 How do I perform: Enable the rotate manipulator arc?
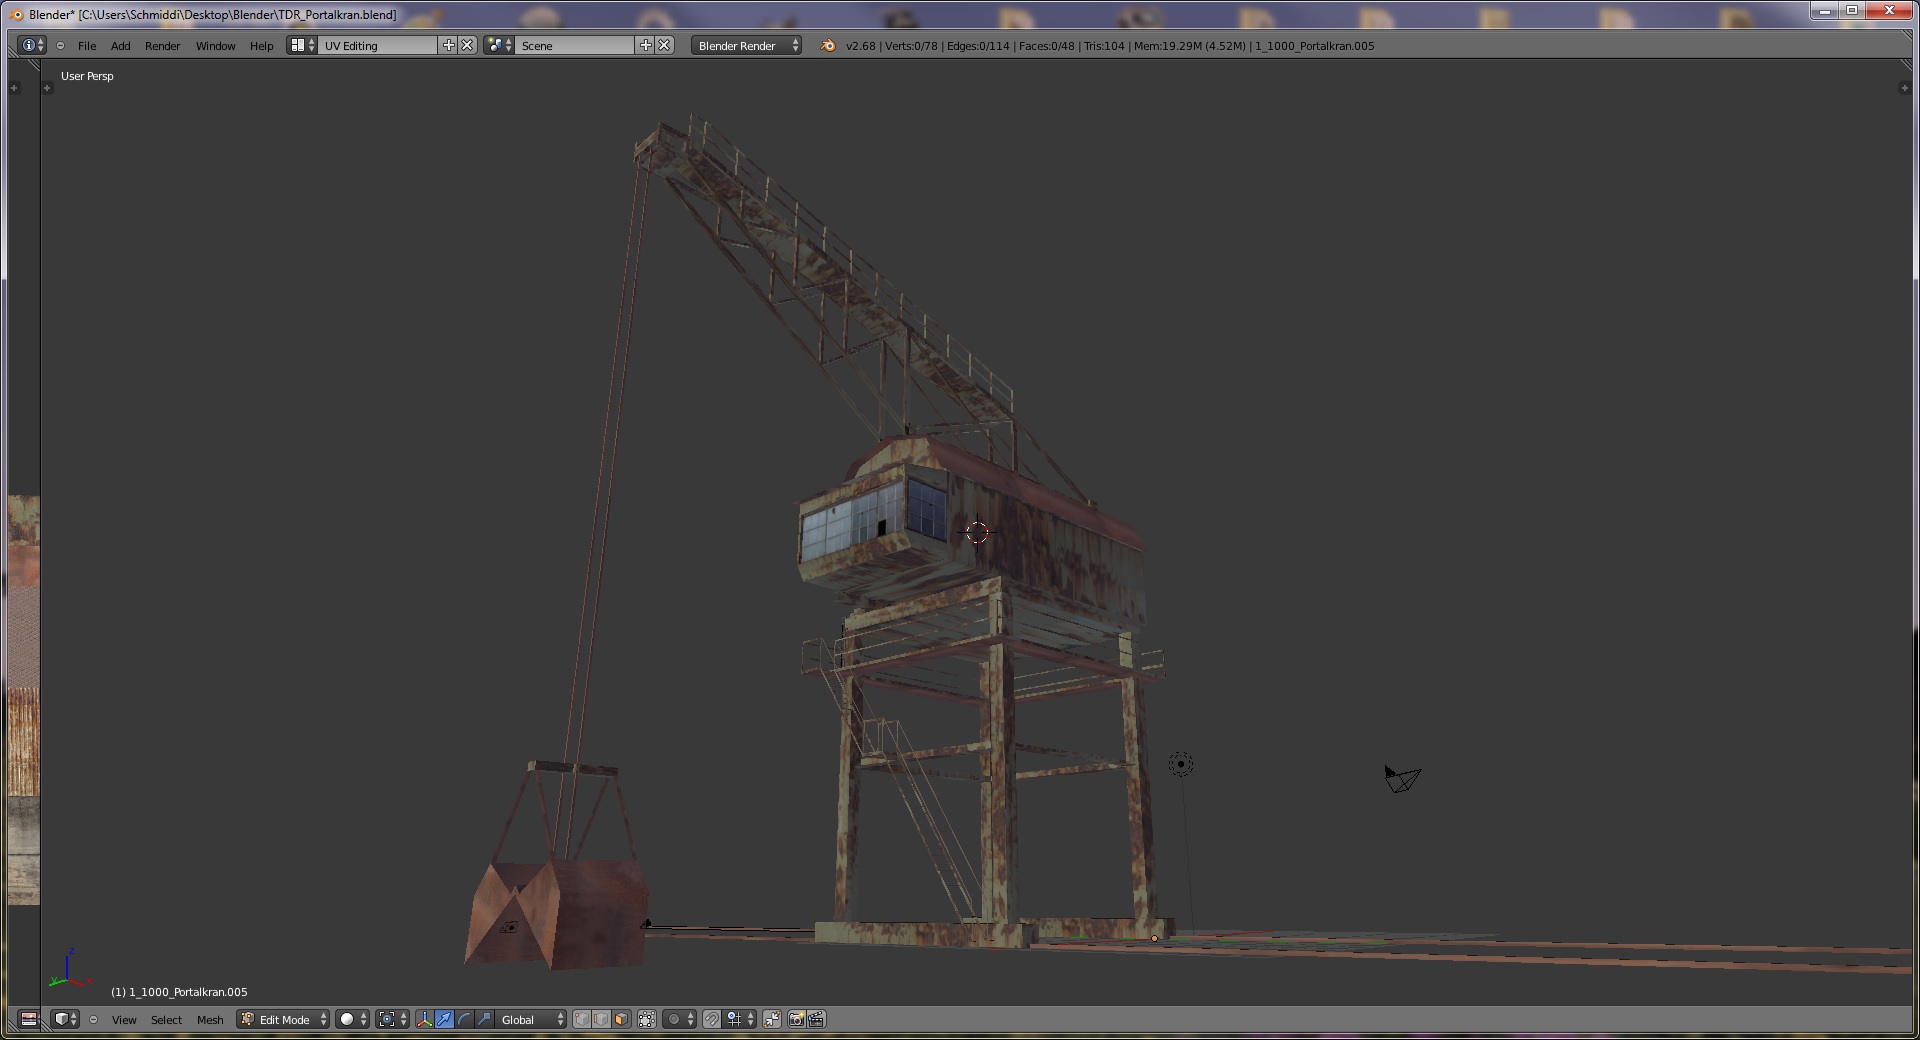[x=464, y=1019]
